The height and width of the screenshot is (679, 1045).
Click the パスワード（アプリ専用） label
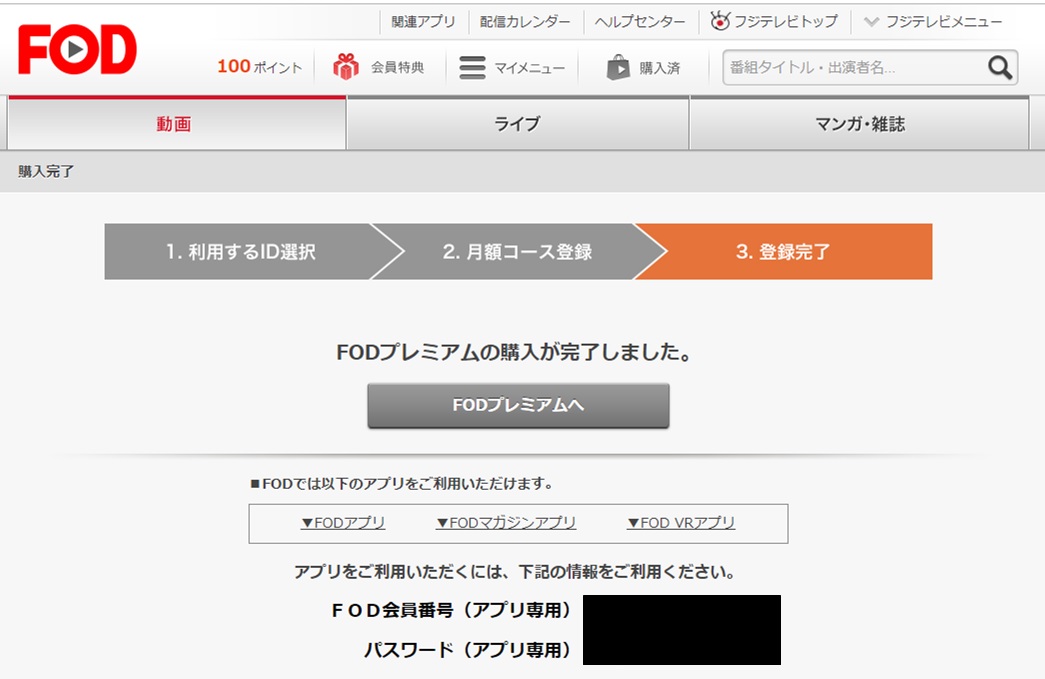click(x=468, y=650)
